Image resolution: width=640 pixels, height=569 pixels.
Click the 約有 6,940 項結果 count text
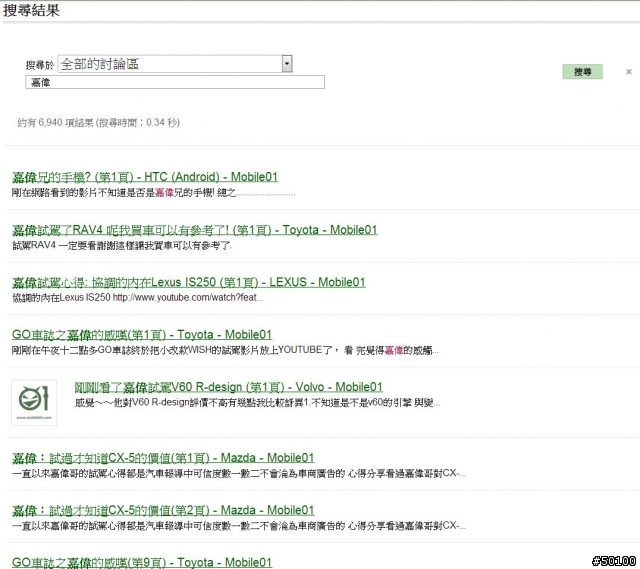[x=98, y=122]
